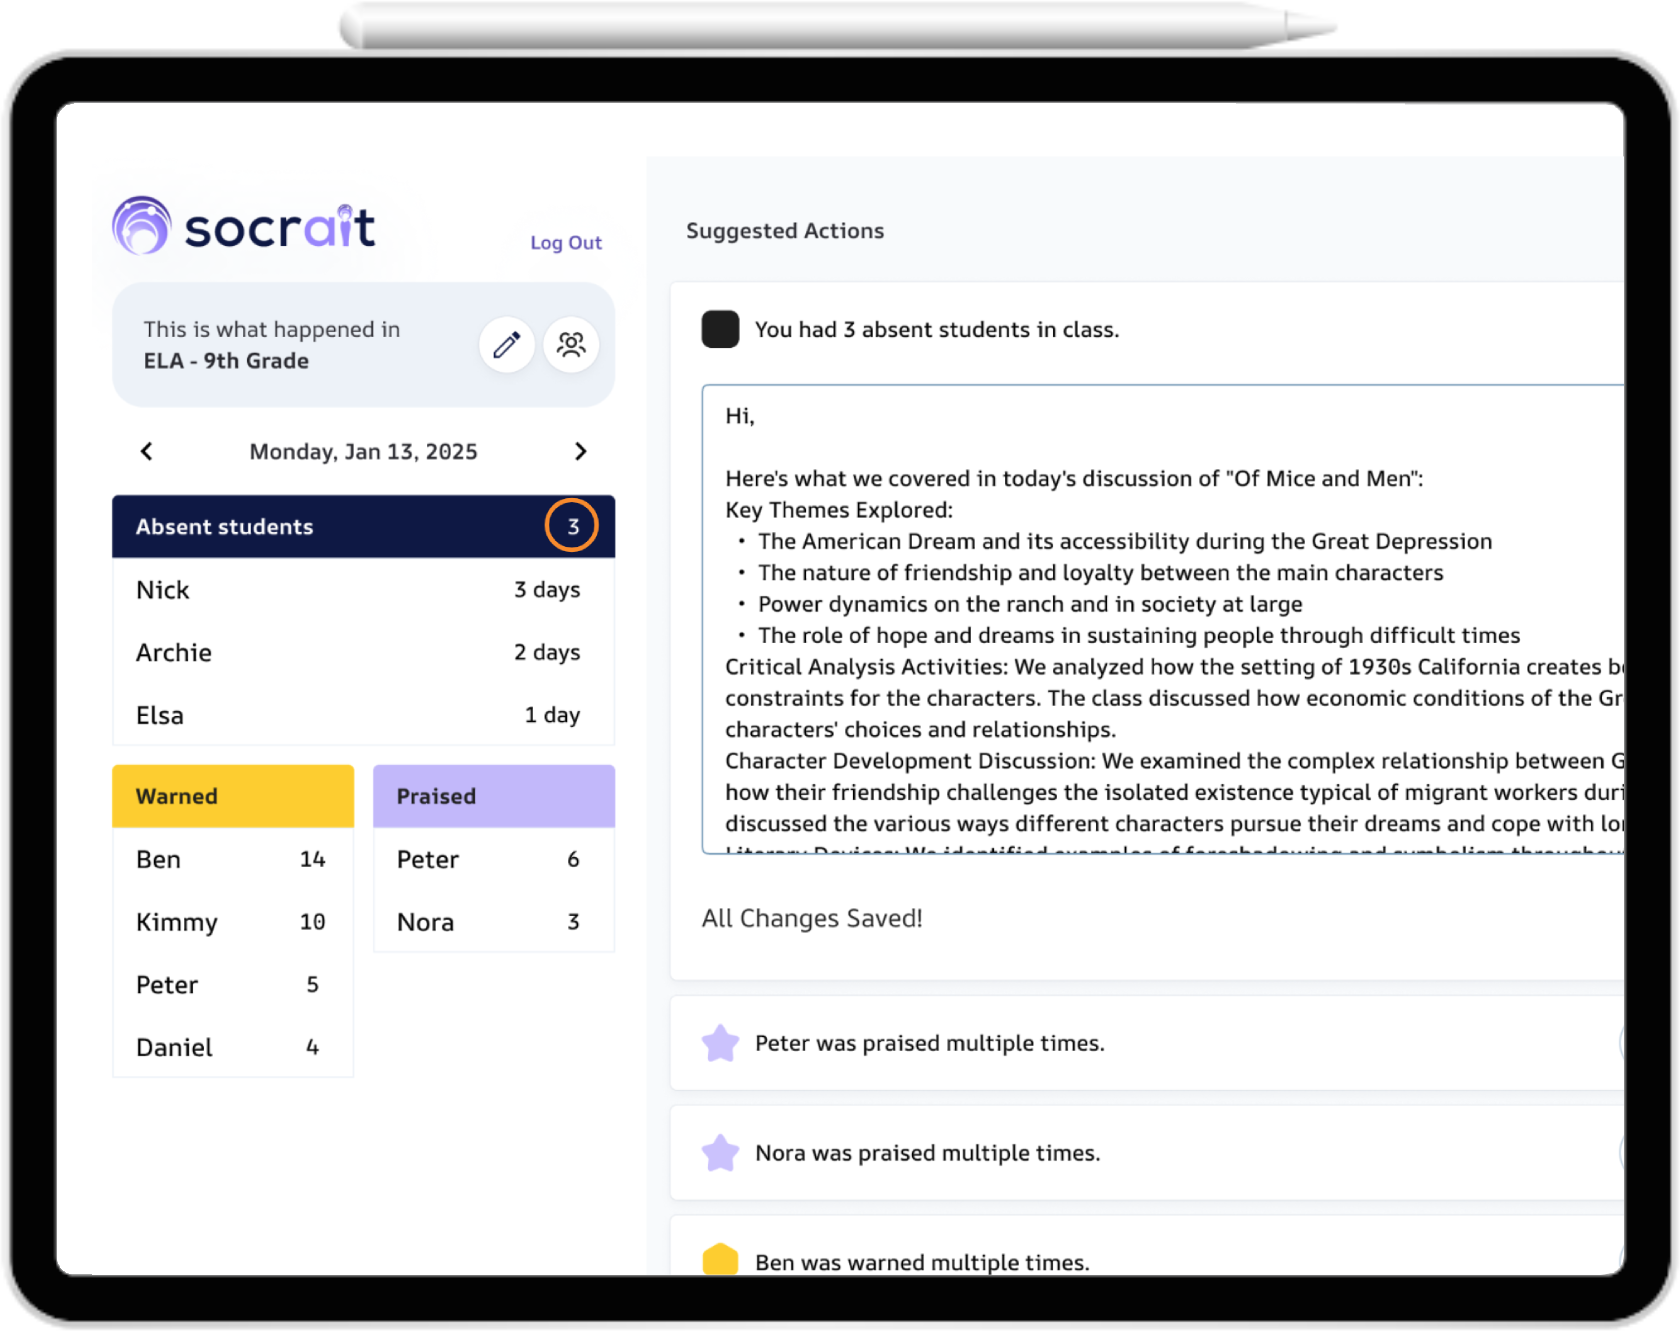Go to the next day arrow
Image resolution: width=1680 pixels, height=1331 pixels.
[580, 451]
